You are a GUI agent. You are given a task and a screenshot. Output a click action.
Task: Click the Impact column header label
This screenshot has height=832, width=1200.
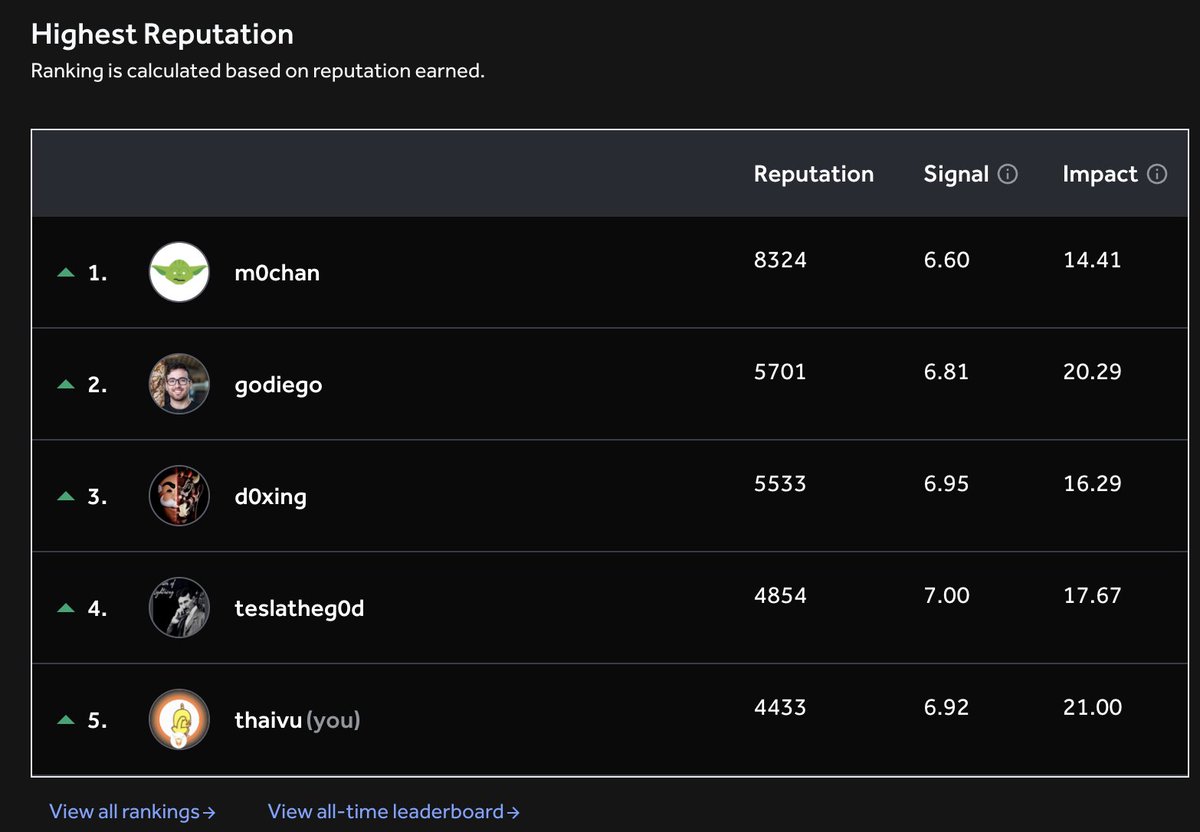[1100, 174]
